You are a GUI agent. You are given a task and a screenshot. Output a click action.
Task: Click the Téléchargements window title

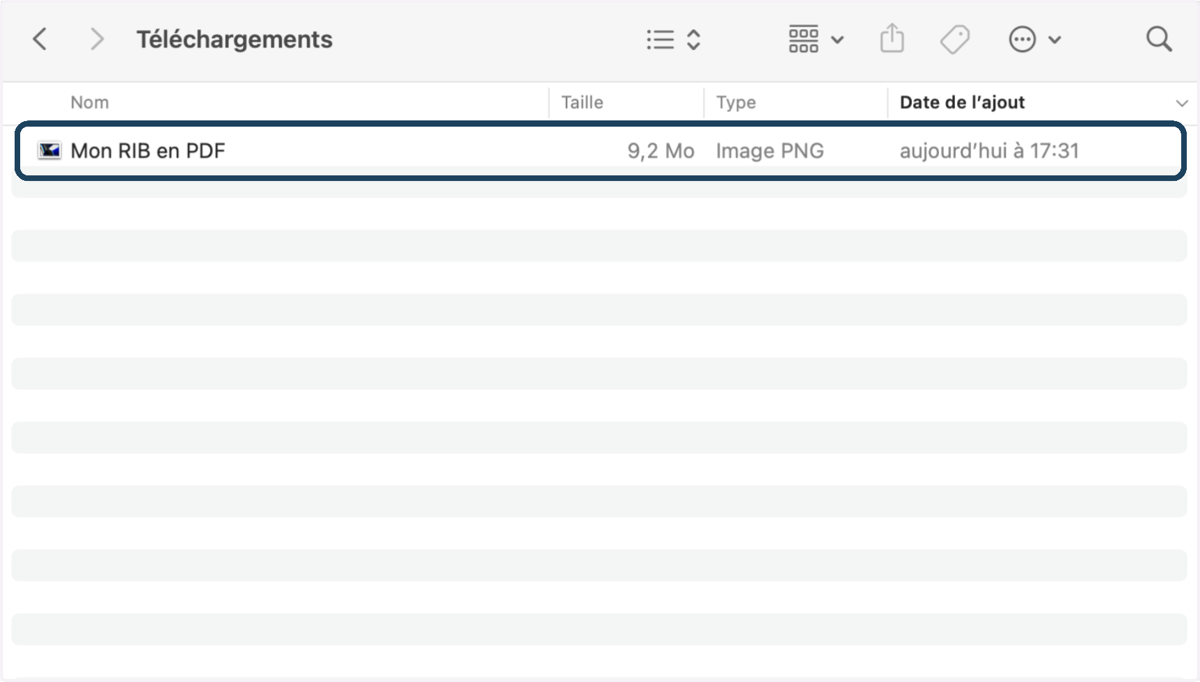click(x=234, y=40)
